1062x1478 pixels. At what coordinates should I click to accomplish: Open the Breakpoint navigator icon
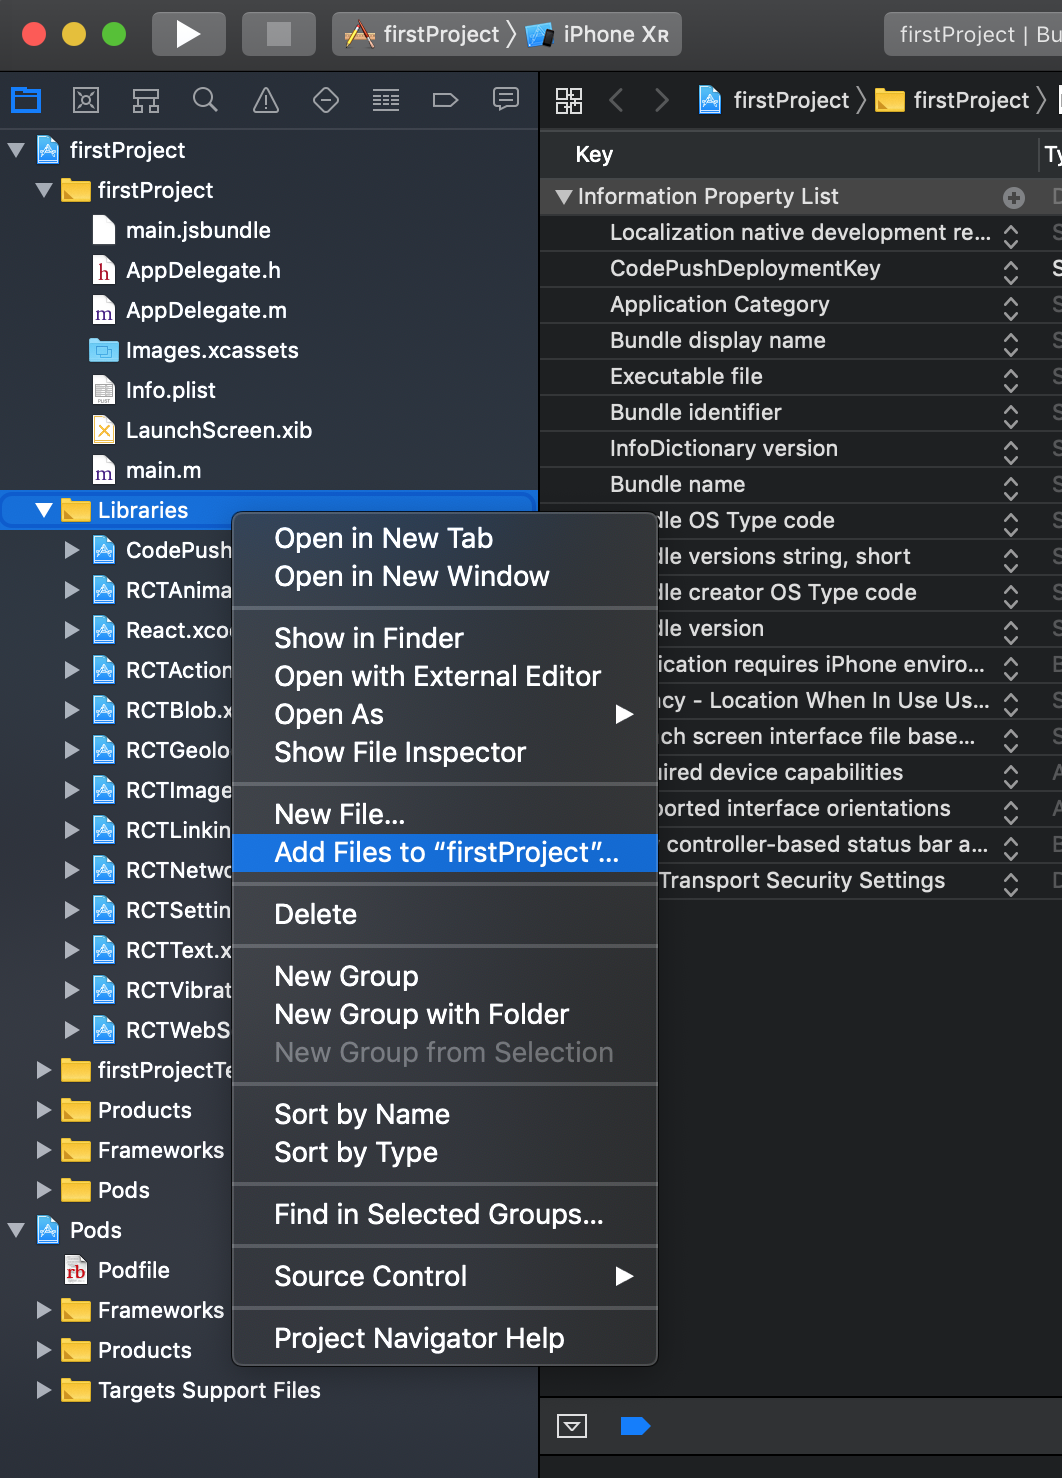click(446, 100)
